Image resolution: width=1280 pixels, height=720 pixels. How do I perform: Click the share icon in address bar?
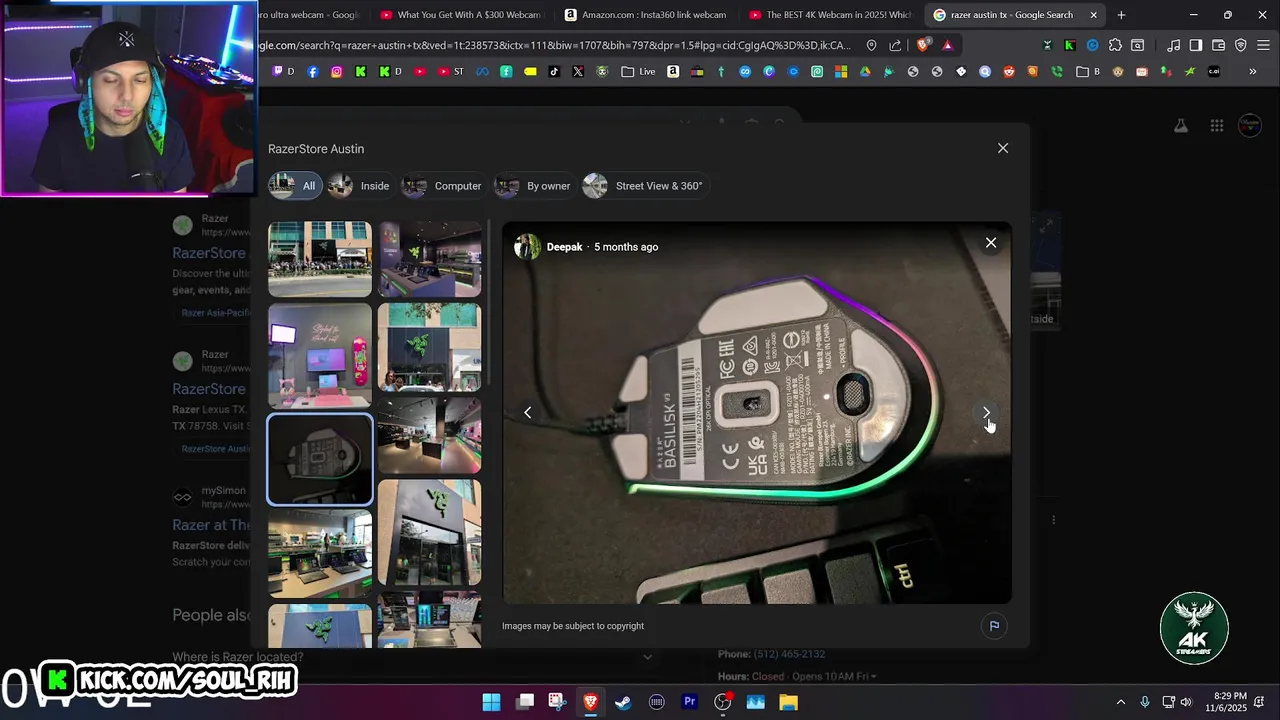[x=895, y=45]
